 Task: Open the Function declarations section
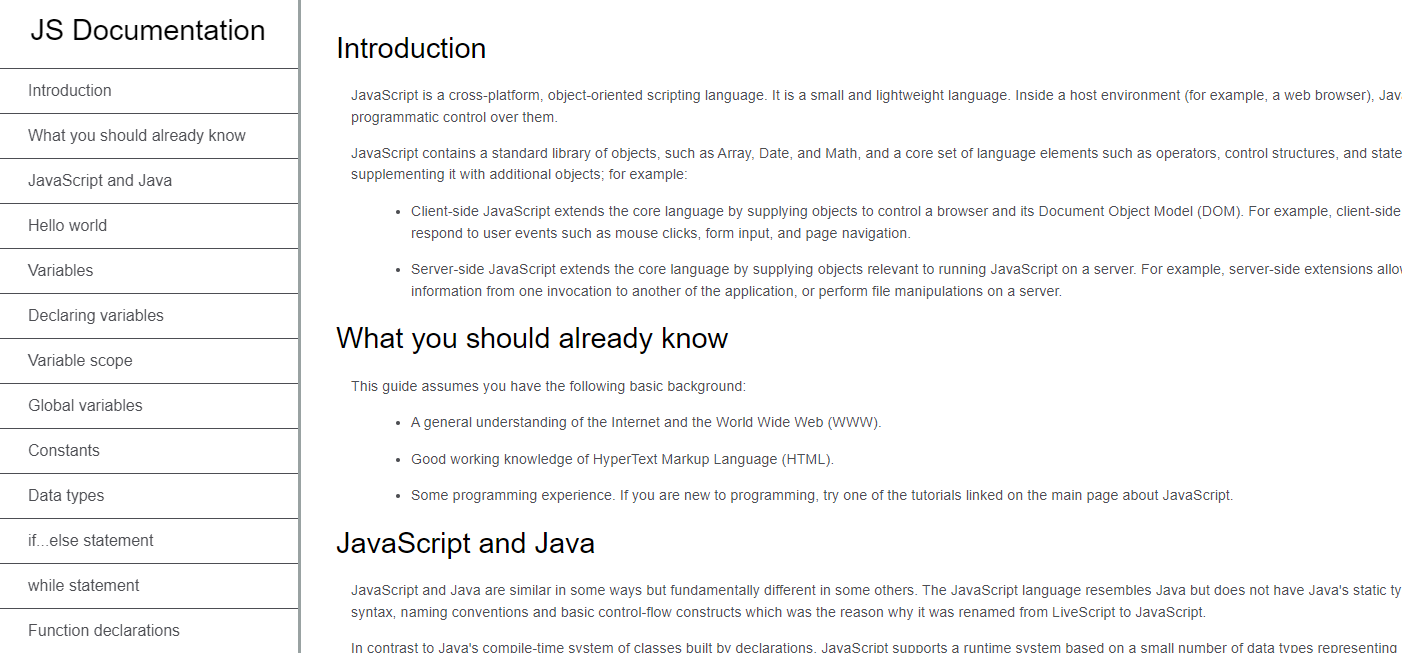[103, 630]
